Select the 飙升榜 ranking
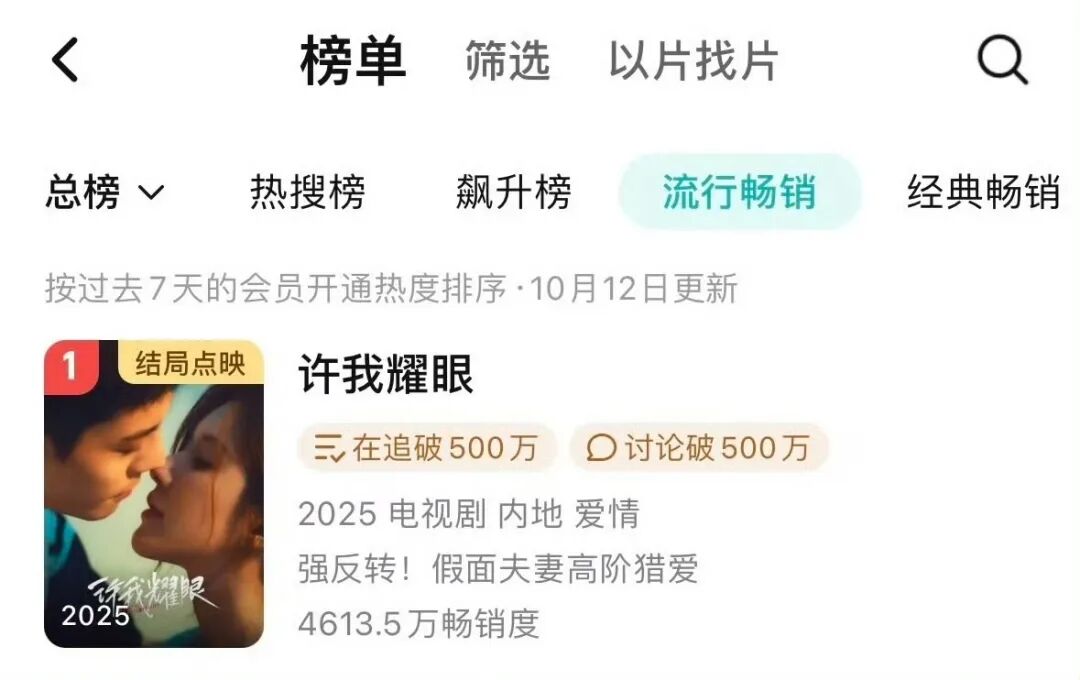 513,192
